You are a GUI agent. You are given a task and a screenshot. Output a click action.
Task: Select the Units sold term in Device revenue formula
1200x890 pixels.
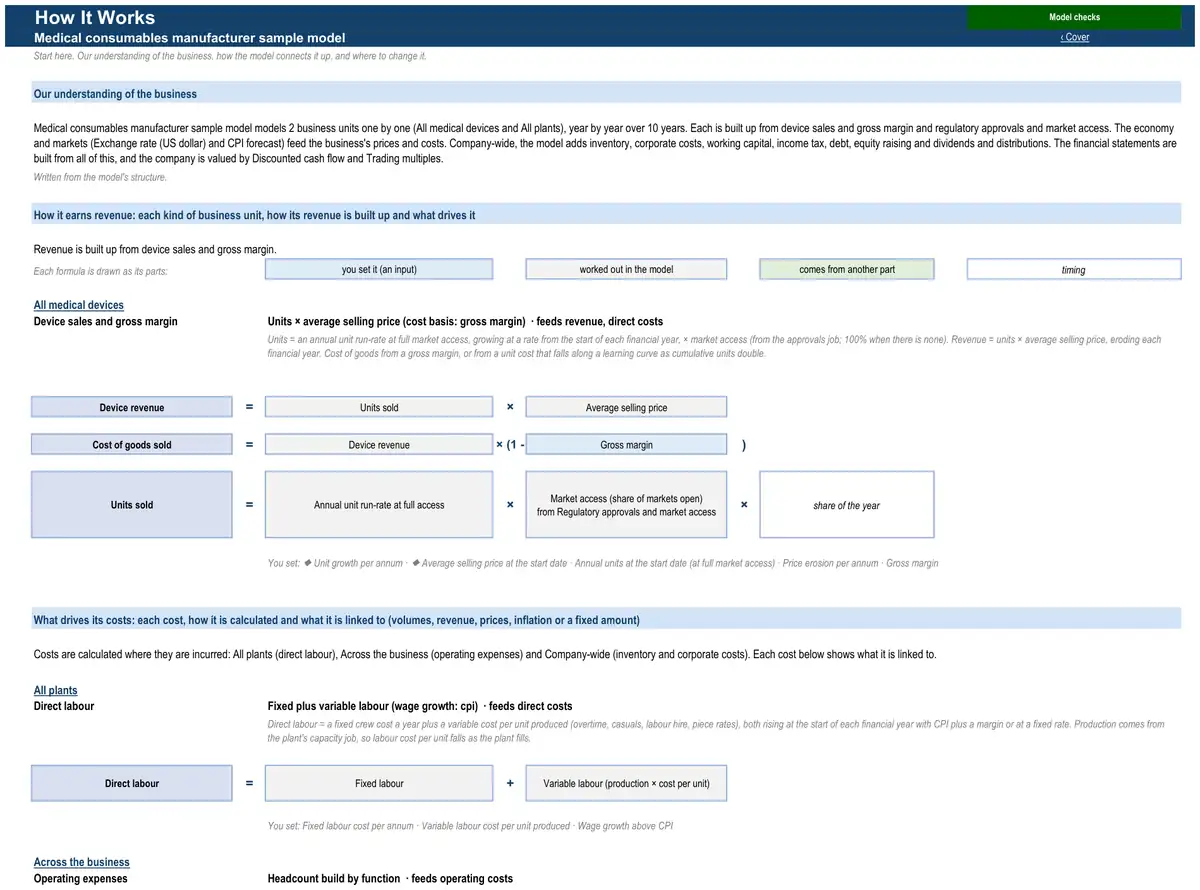pyautogui.click(x=379, y=407)
